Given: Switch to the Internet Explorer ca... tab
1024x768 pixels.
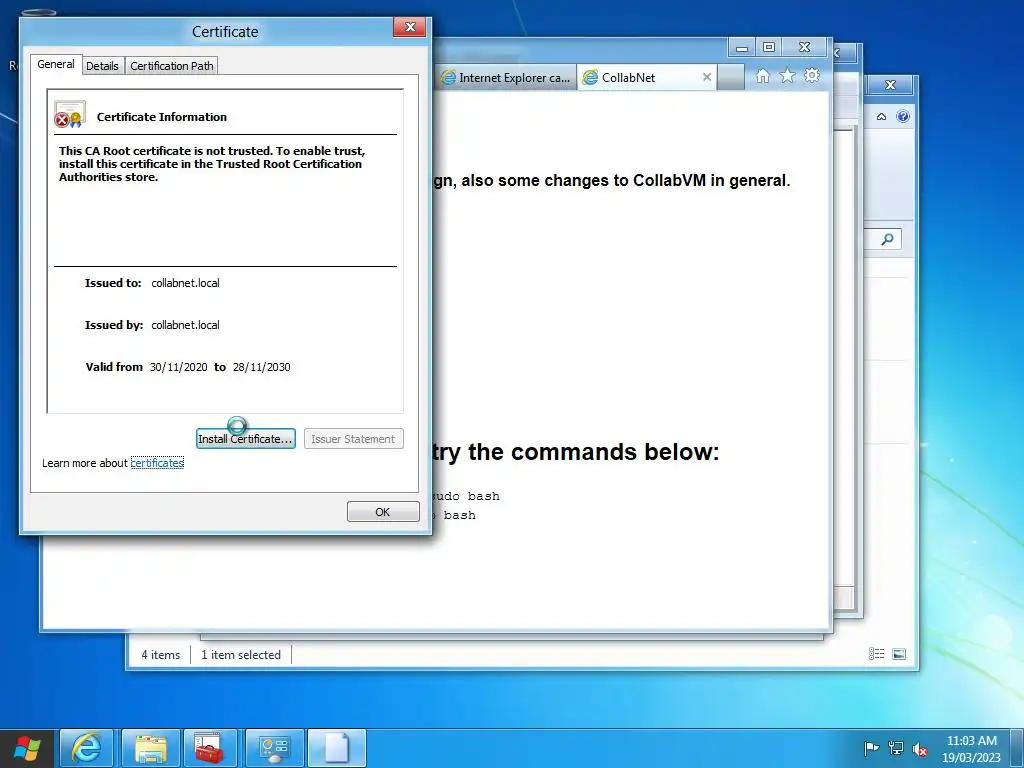Looking at the screenshot, I should [507, 77].
